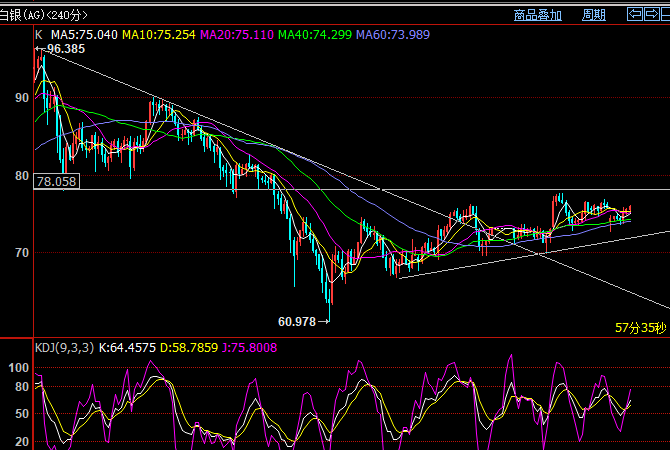The height and width of the screenshot is (450, 670).
Task: Click the boxed 78.058 price level label
Action: (56, 182)
